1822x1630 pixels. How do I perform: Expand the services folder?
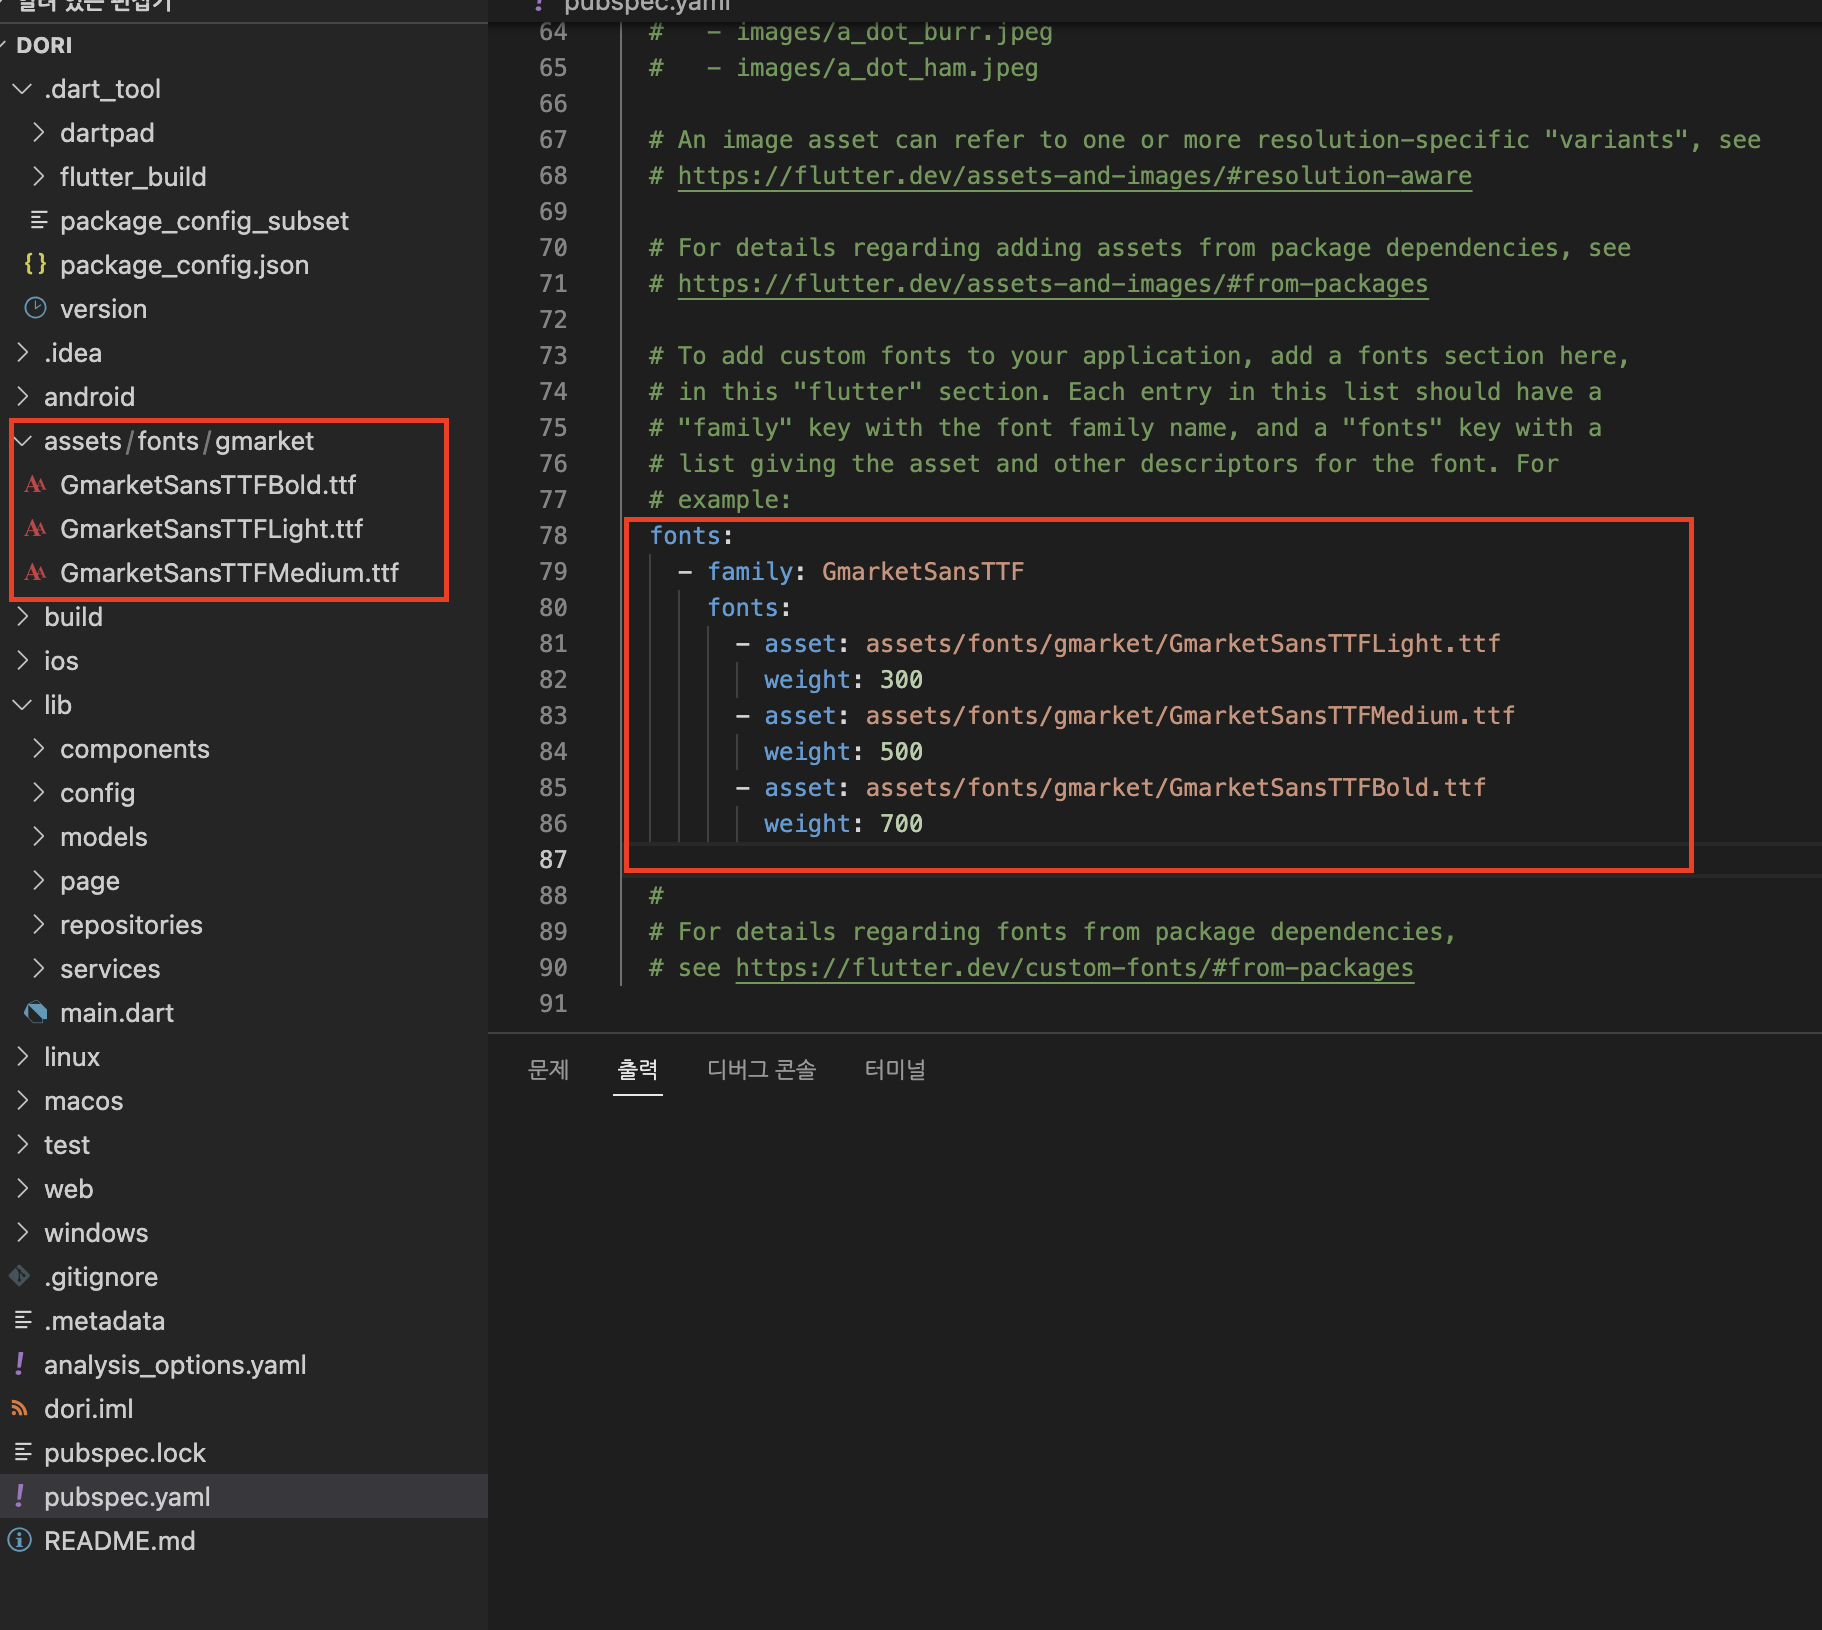(x=38, y=969)
